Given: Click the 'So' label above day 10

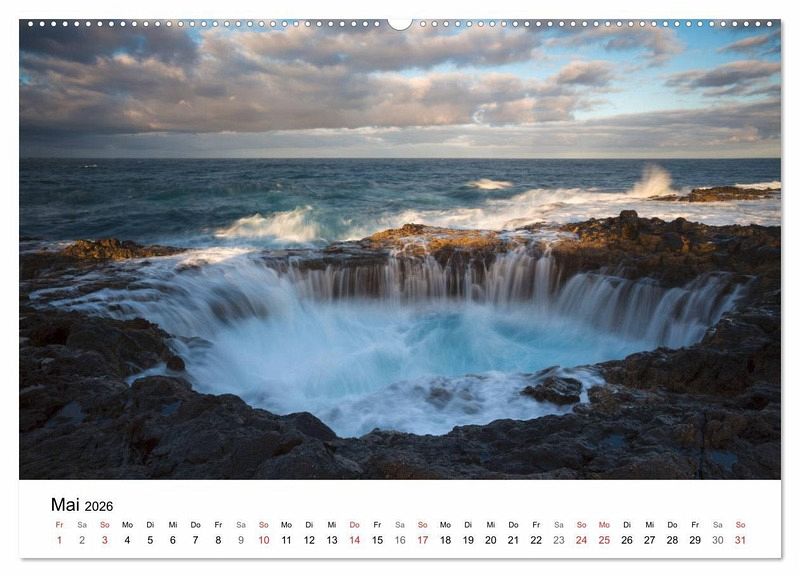Looking at the screenshot, I should click(264, 524).
